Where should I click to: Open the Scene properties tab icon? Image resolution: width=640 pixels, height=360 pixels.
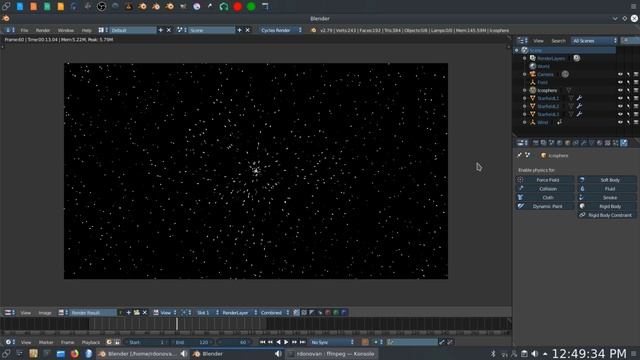(551, 143)
